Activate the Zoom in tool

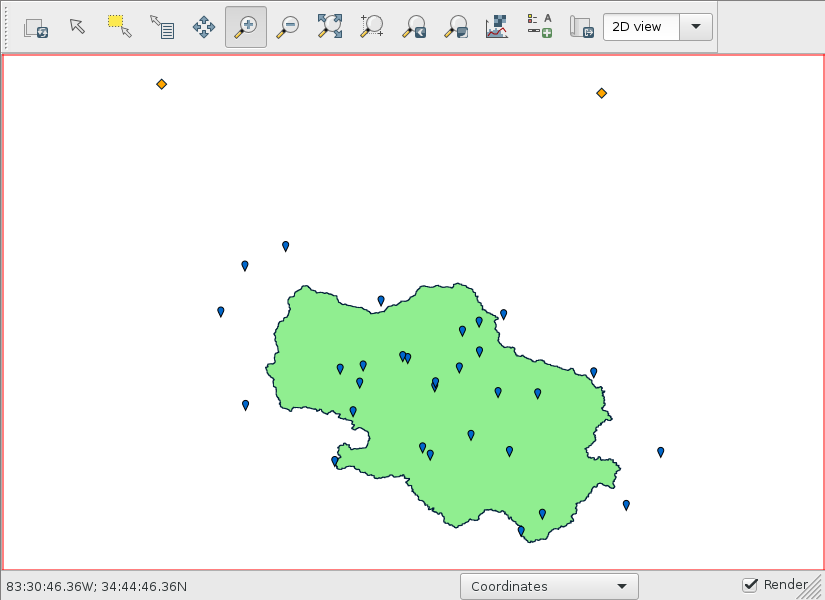[x=246, y=27]
